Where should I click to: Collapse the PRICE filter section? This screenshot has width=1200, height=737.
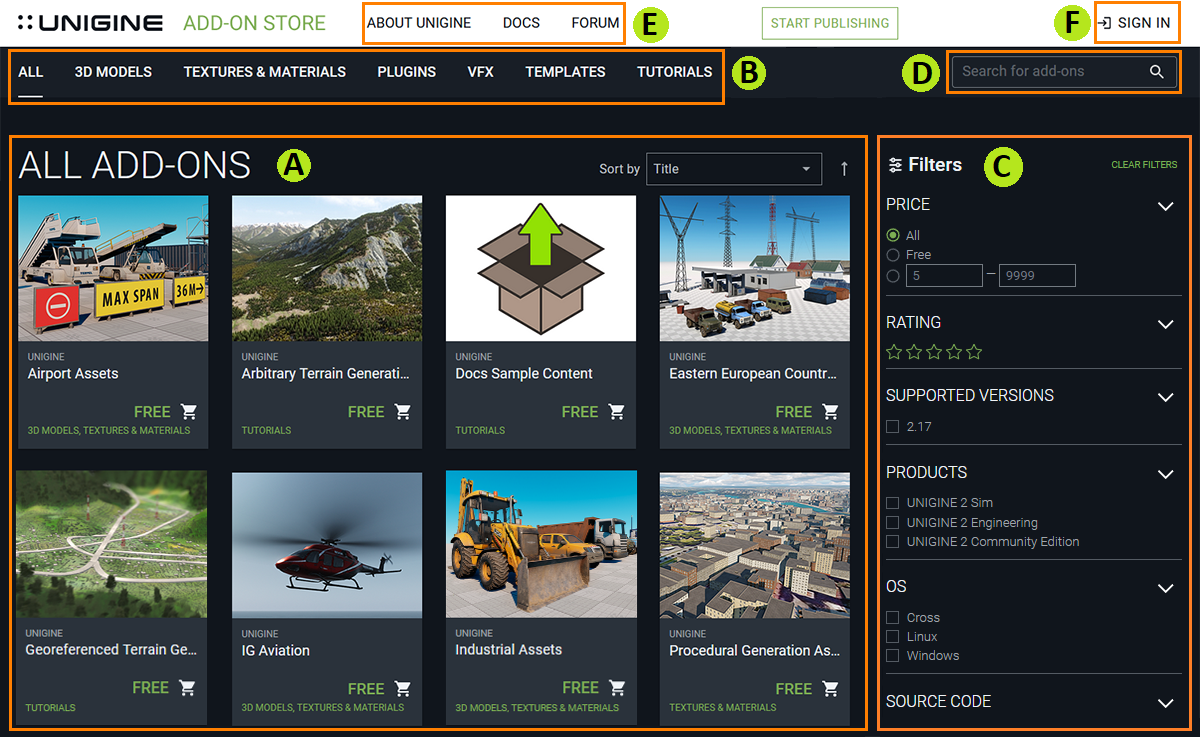click(1165, 206)
